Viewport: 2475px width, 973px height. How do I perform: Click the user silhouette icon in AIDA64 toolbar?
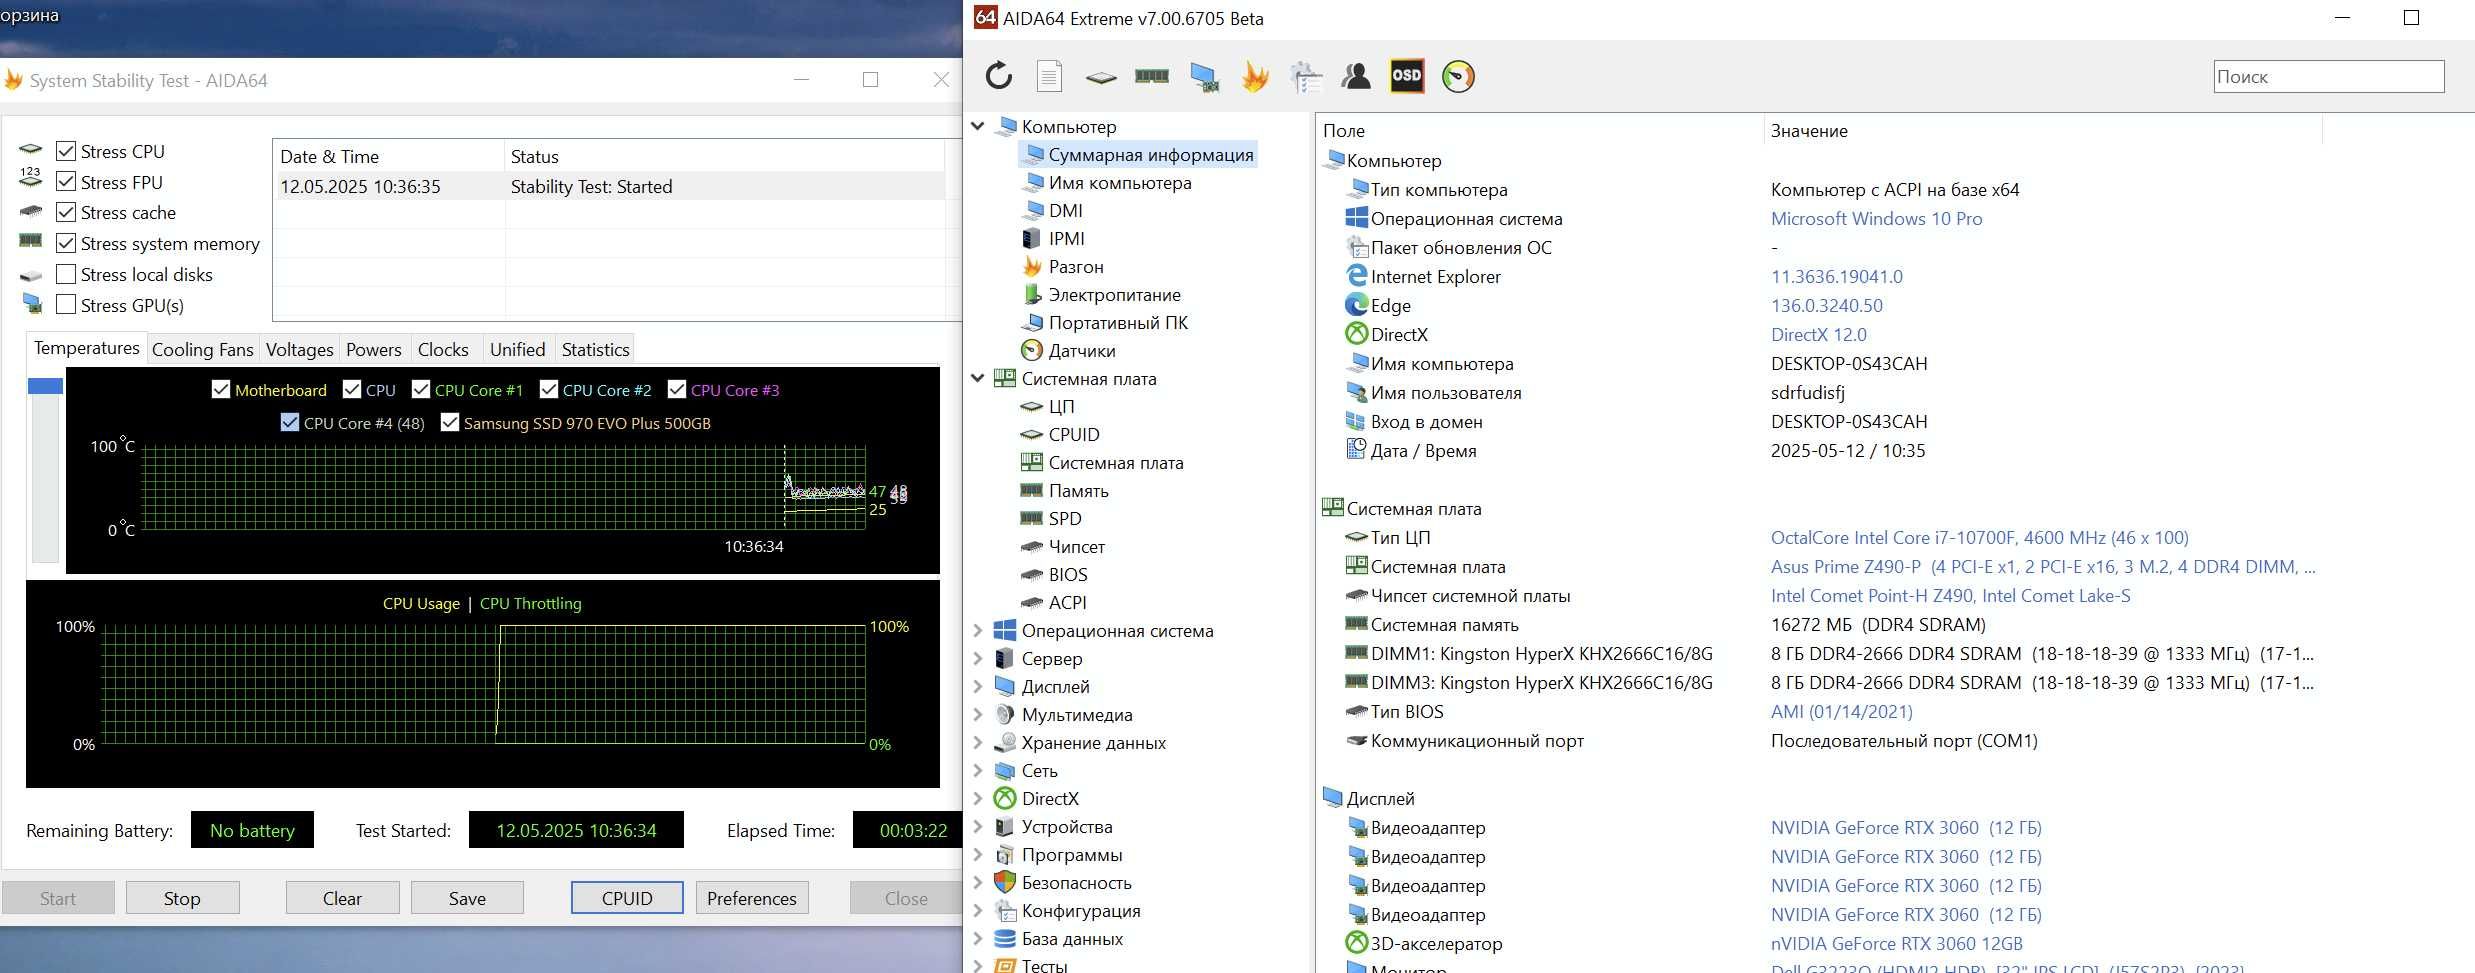(1356, 77)
